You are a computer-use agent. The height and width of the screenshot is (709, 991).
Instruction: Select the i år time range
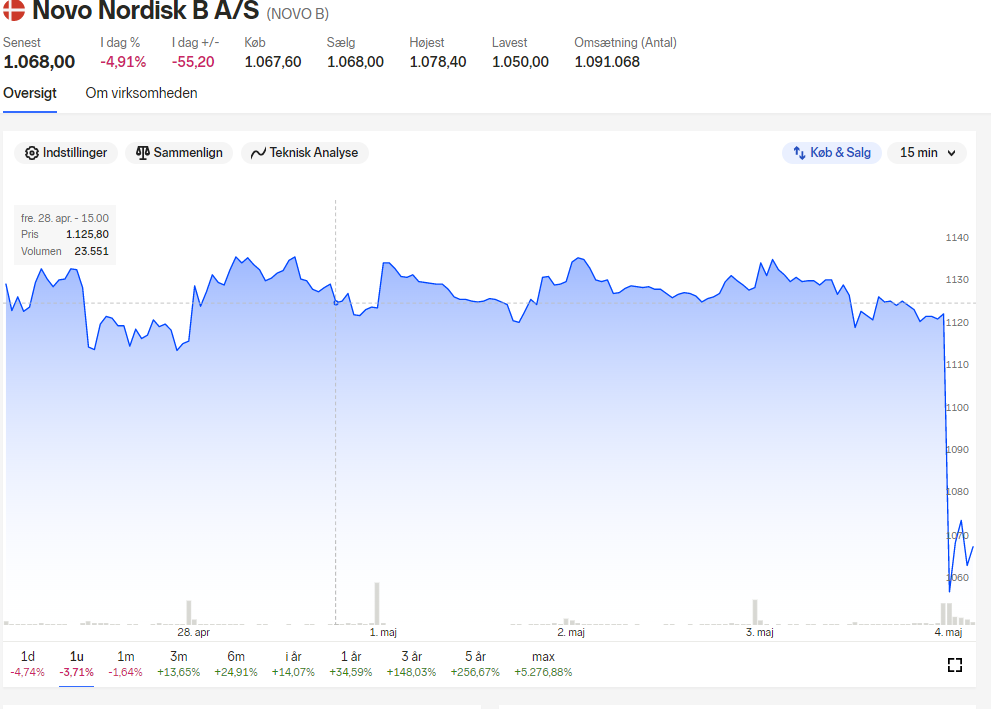coord(293,664)
